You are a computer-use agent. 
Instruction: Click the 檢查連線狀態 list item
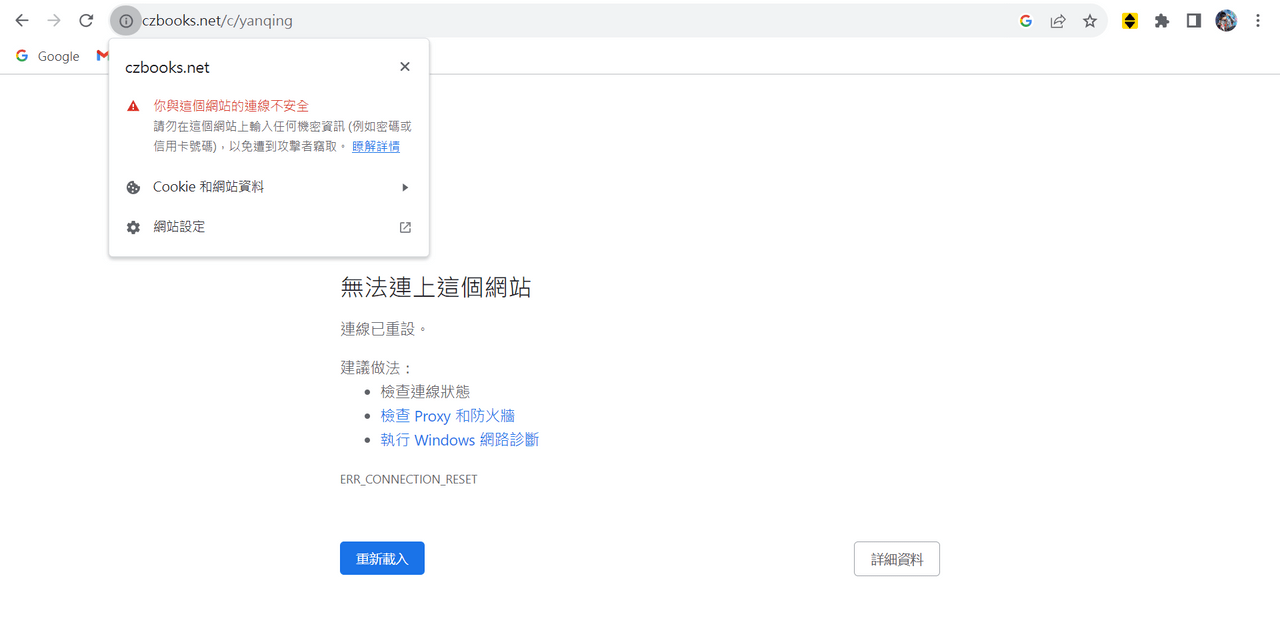point(425,392)
